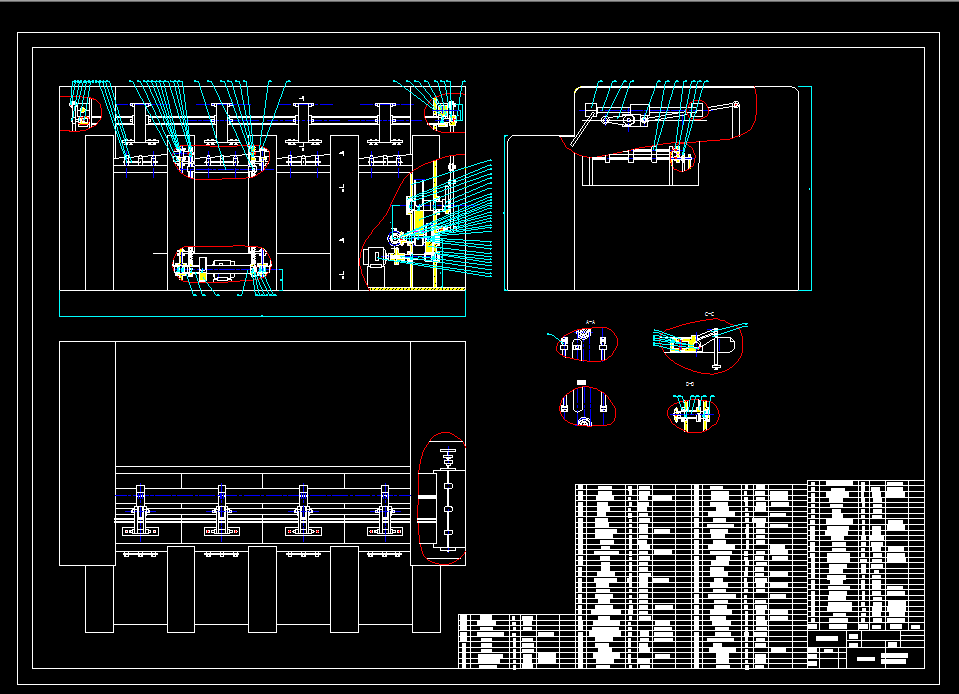This screenshot has height=694, width=959.
Task: Click the A-A section detail view
Action: click(x=587, y=344)
